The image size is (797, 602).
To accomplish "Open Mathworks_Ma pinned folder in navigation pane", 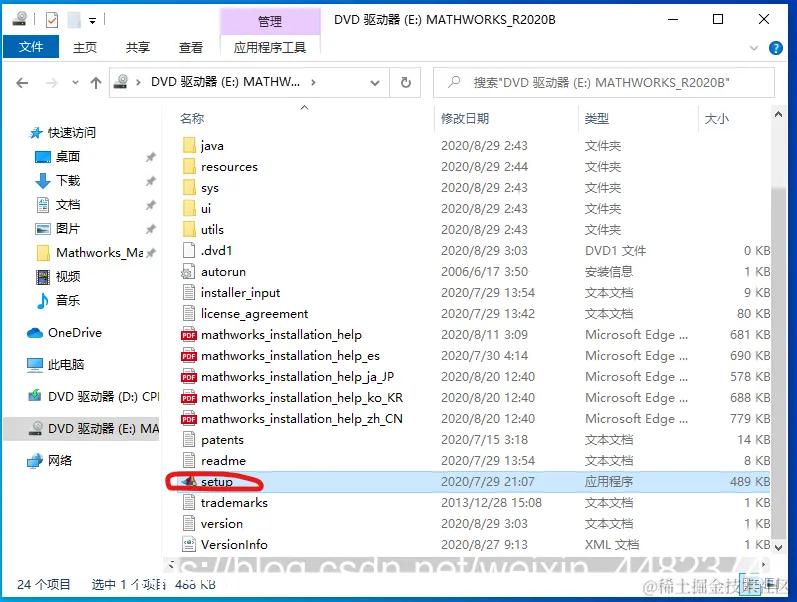I will pos(99,252).
